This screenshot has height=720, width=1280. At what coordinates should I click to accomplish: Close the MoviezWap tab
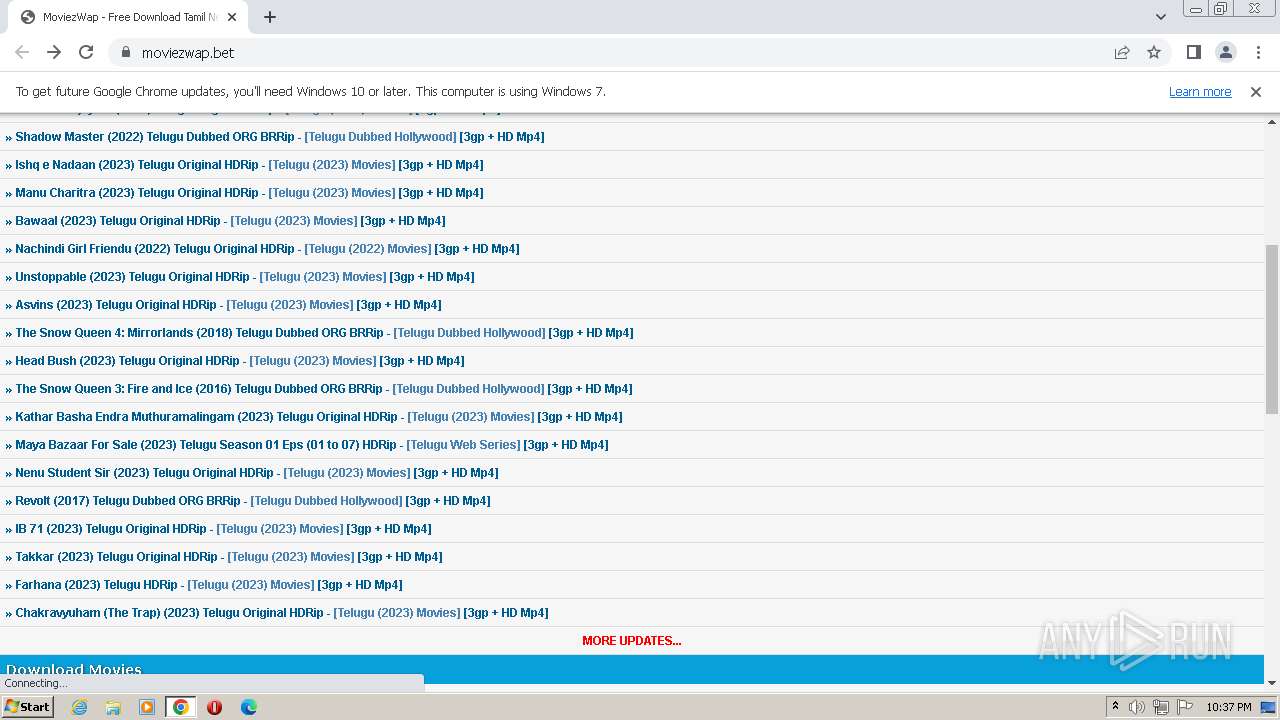(x=232, y=17)
